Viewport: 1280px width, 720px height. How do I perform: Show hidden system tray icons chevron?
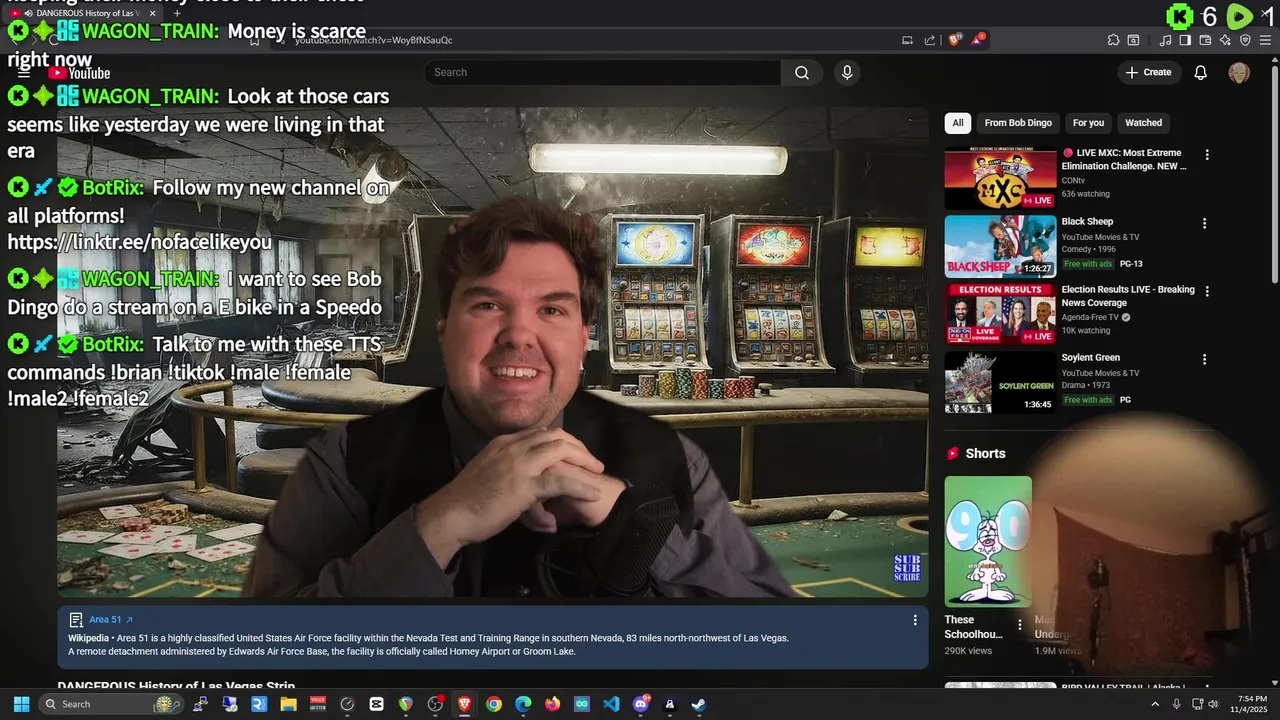coord(1155,704)
